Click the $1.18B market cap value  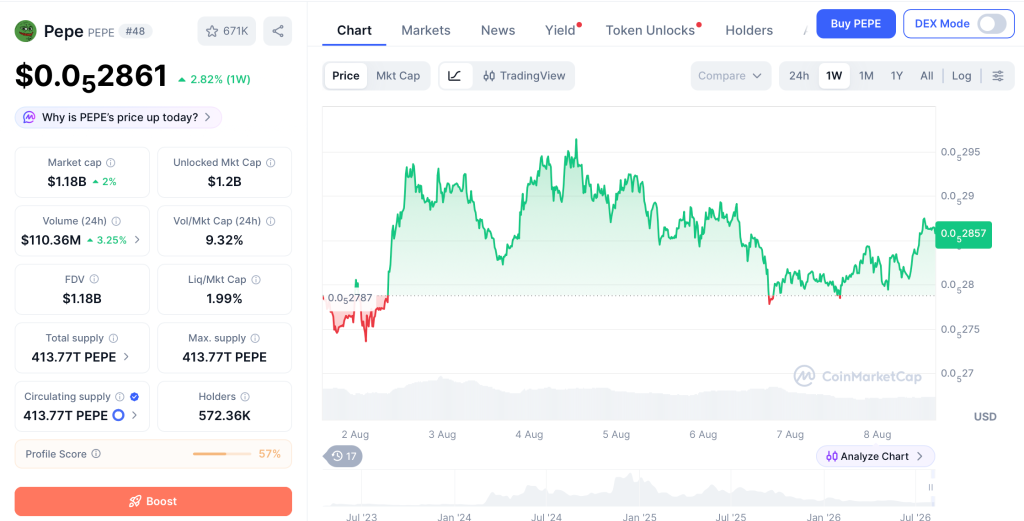[x=67, y=182]
